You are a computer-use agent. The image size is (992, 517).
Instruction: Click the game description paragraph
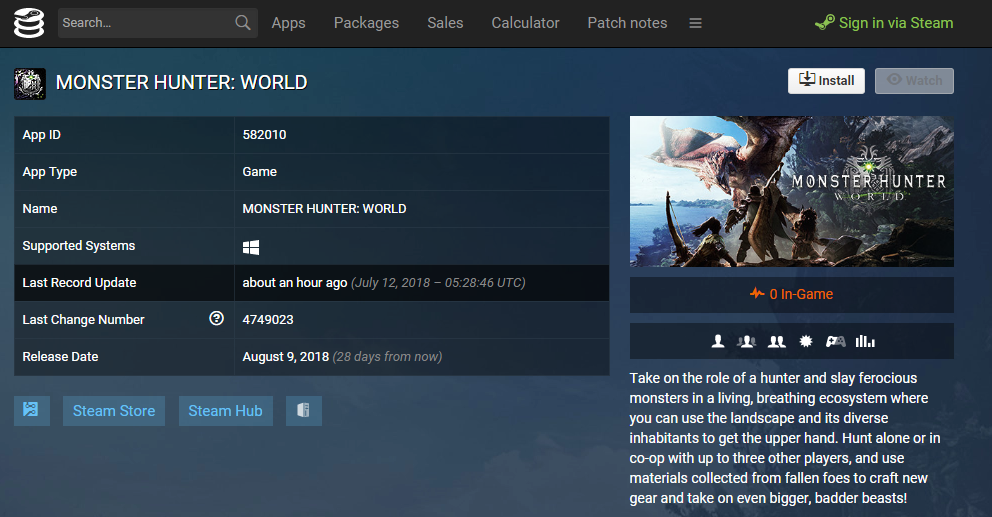tap(785, 438)
